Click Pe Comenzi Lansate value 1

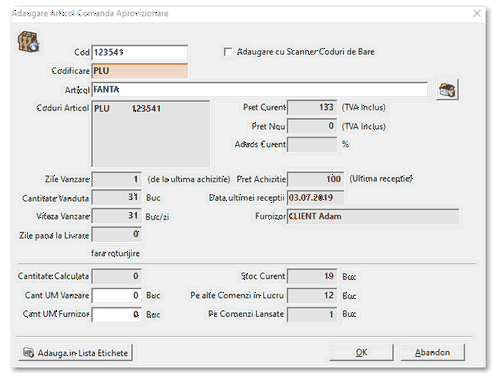pos(312,314)
